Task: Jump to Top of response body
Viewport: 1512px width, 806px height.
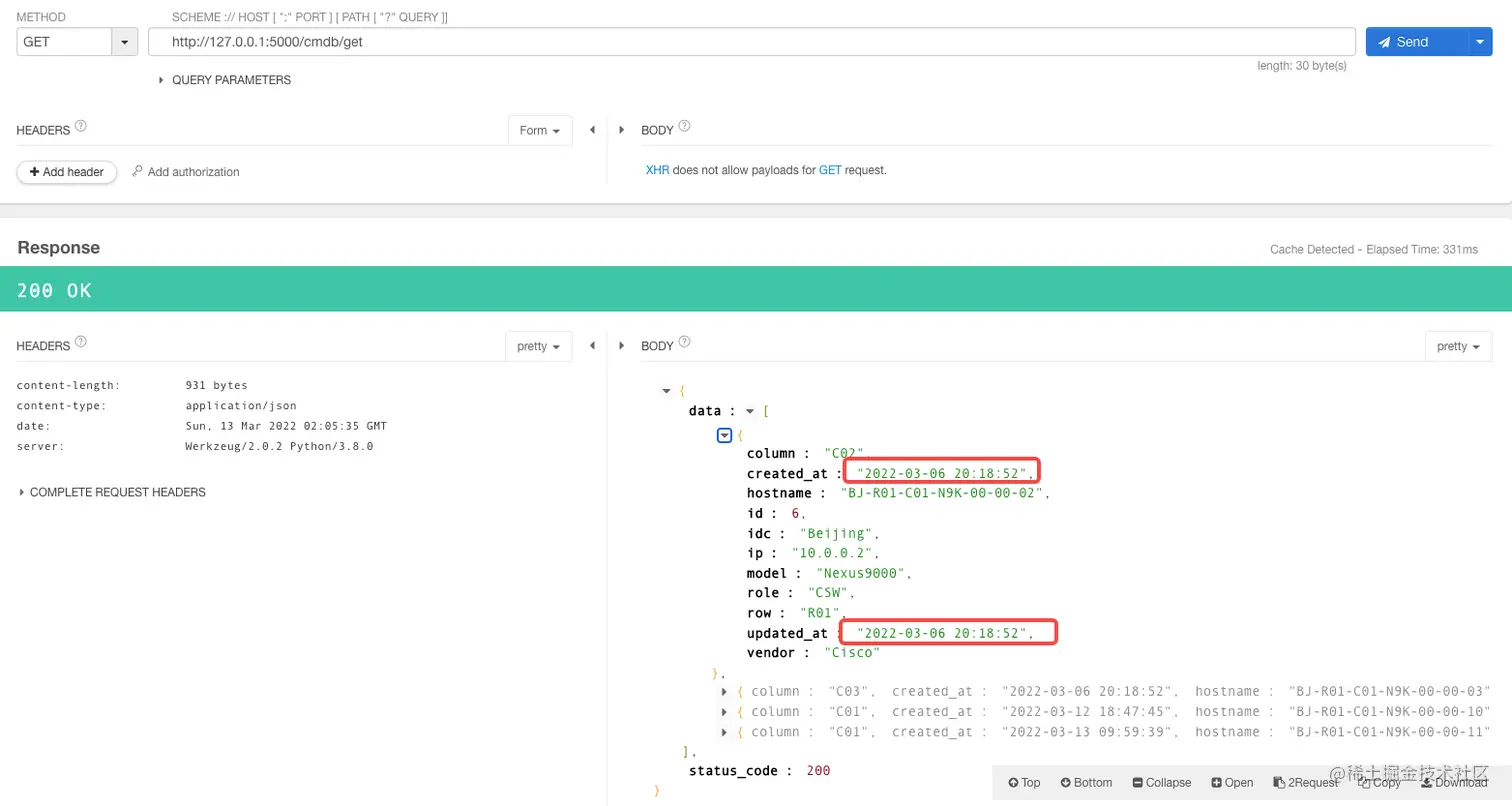Action: [1024, 782]
